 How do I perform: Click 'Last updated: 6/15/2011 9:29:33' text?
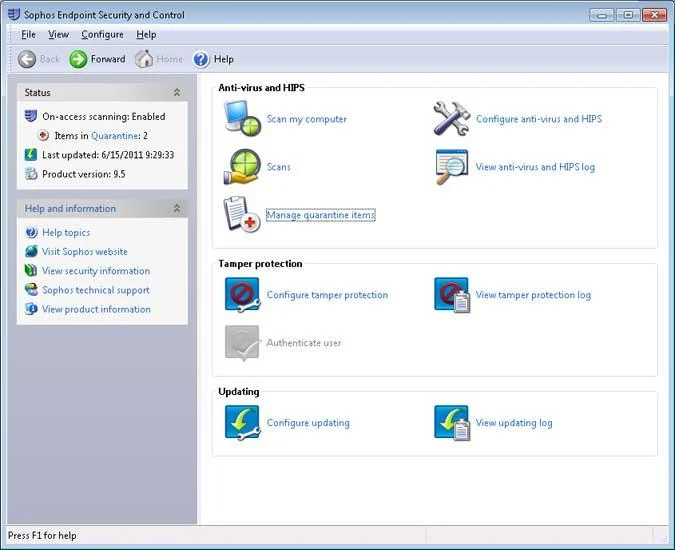[108, 155]
